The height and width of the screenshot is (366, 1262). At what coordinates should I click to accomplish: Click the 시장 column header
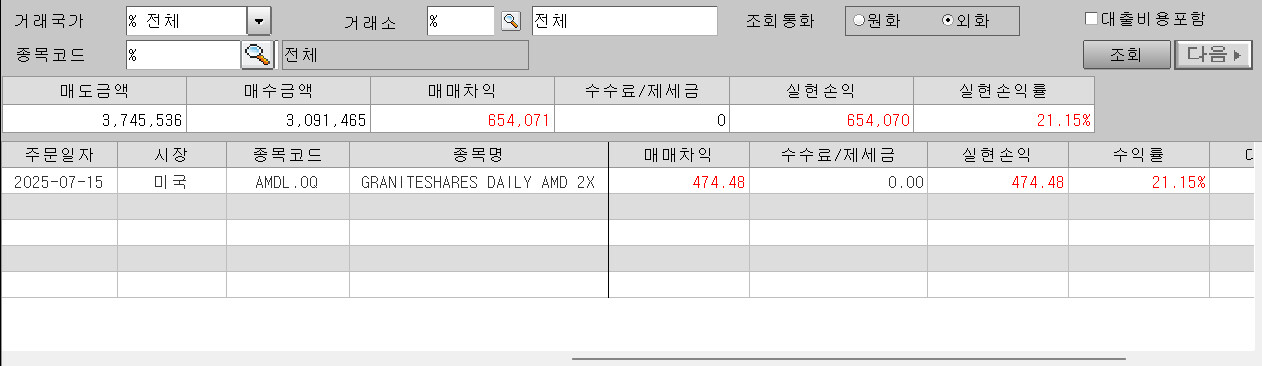[172, 155]
